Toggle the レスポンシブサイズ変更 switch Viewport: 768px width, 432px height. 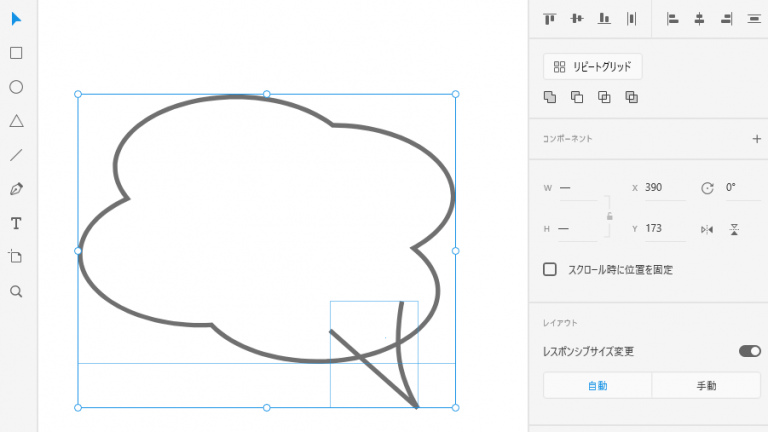[x=749, y=351]
